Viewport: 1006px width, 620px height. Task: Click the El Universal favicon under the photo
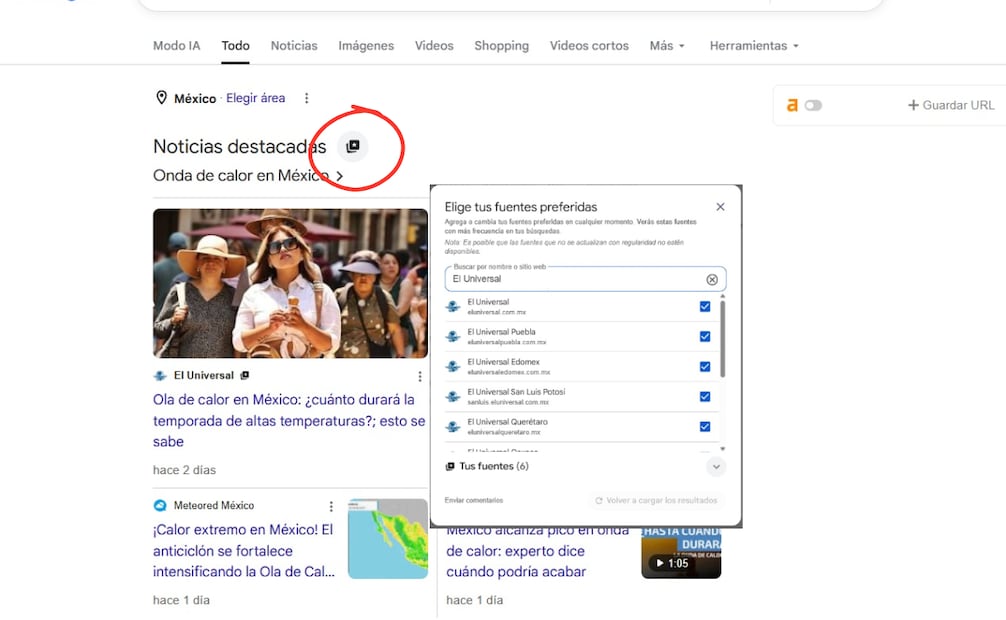point(160,375)
